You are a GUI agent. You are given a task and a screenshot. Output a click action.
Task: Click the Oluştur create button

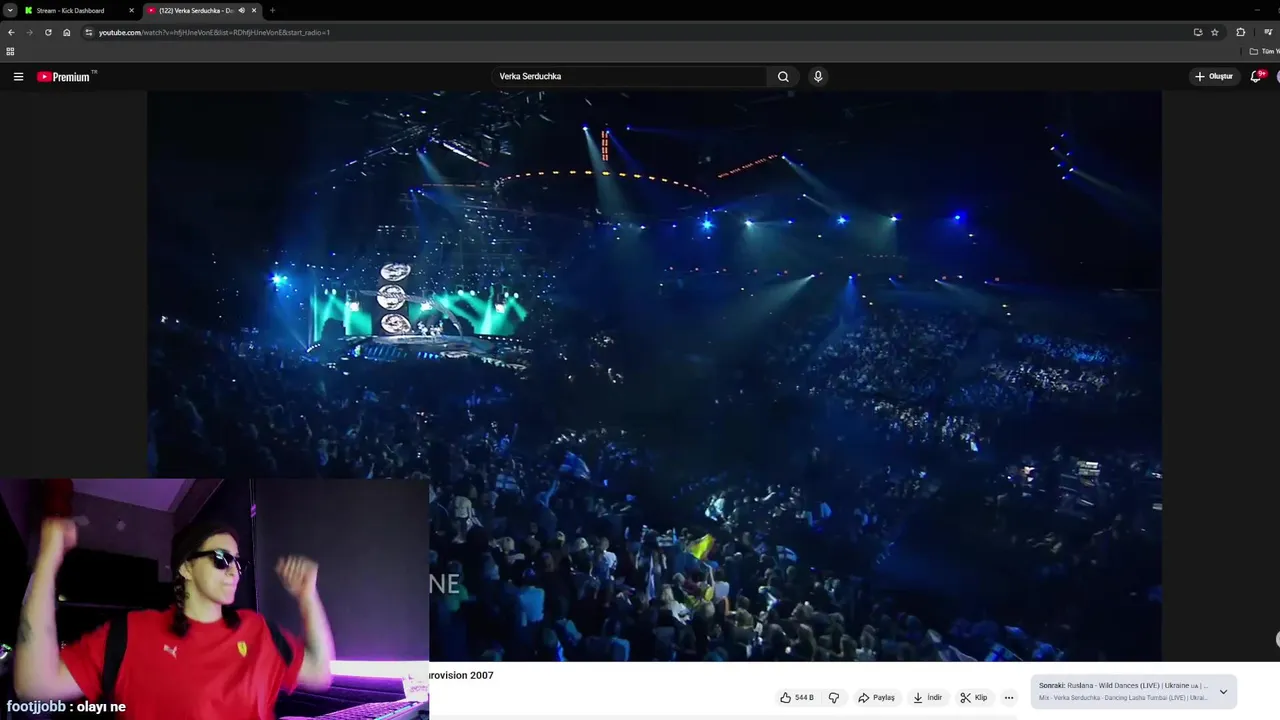[x=1213, y=77]
